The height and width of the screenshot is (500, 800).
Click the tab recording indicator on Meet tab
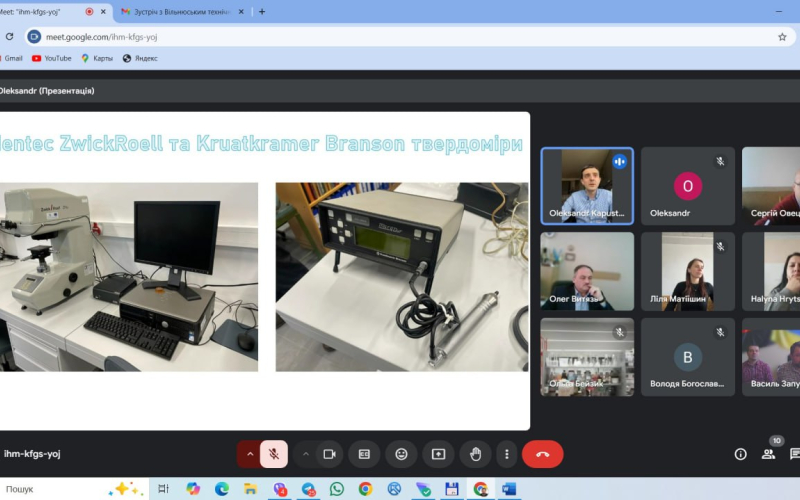point(89,12)
